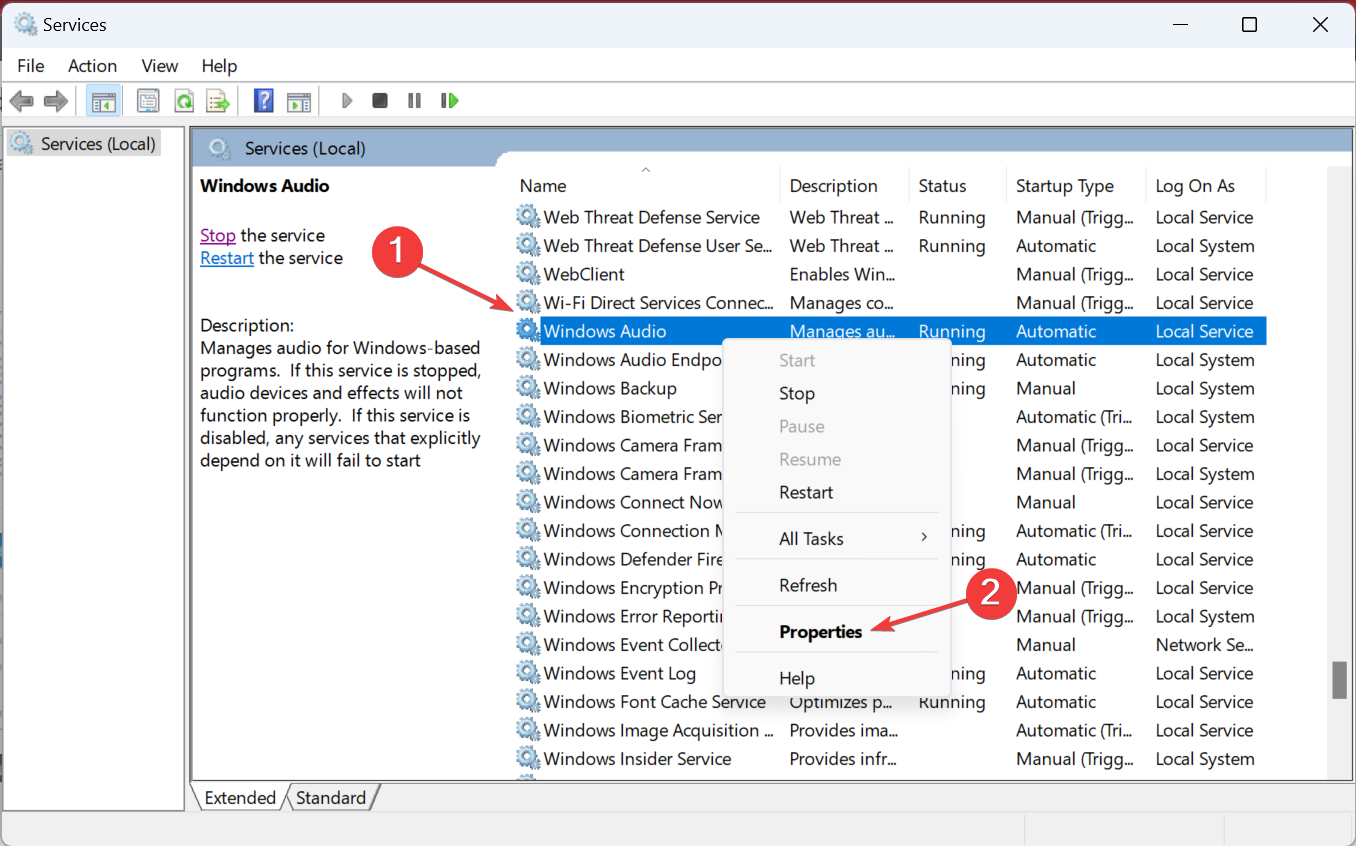Click the 'Optimizes p...' description cell
Image resolution: width=1356 pixels, height=846 pixels.
841,702
